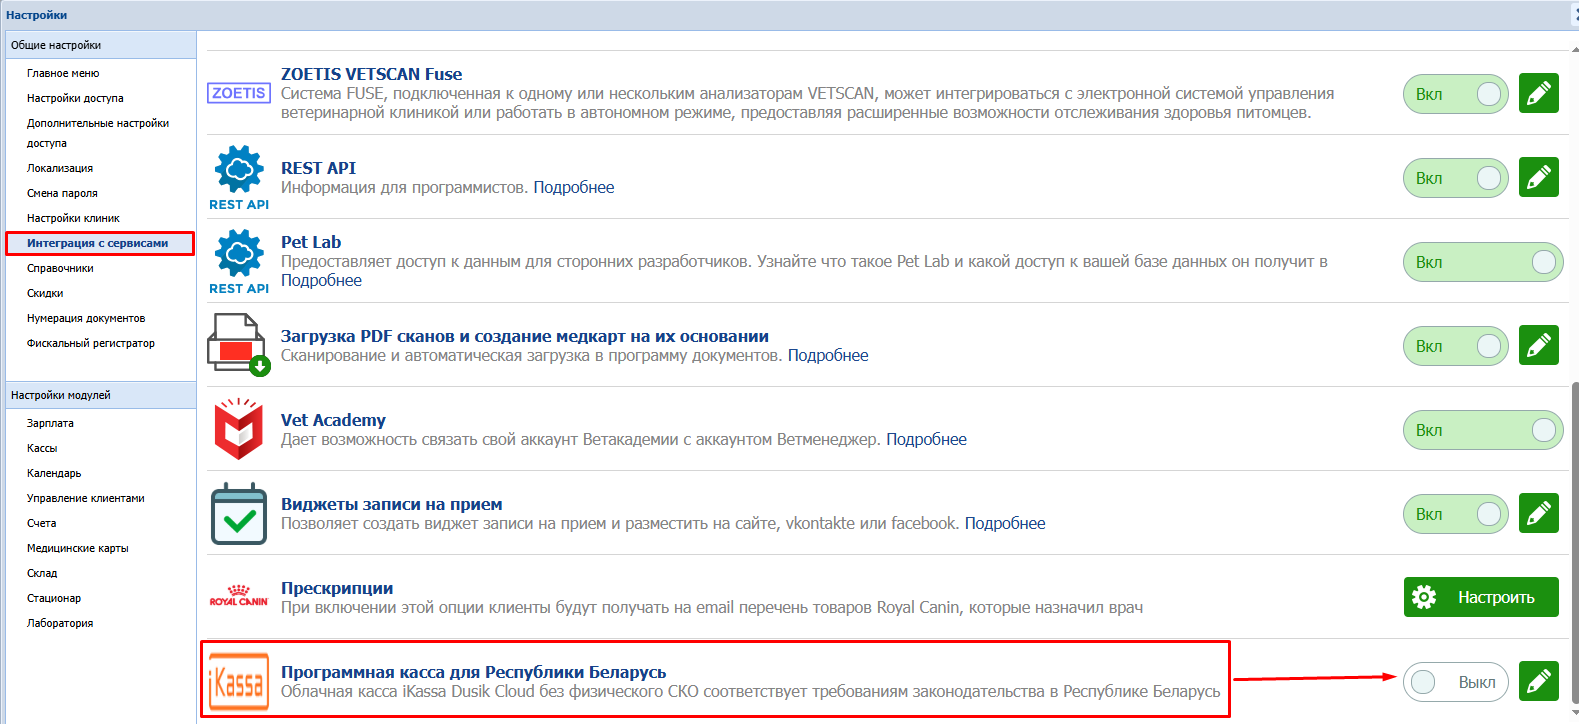This screenshot has height=724, width=1579.
Task: Click the PDF scan upload icon
Action: point(239,345)
